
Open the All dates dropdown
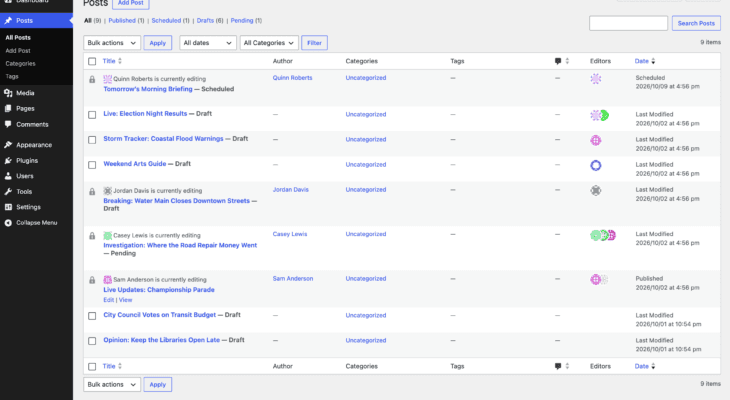tap(208, 43)
